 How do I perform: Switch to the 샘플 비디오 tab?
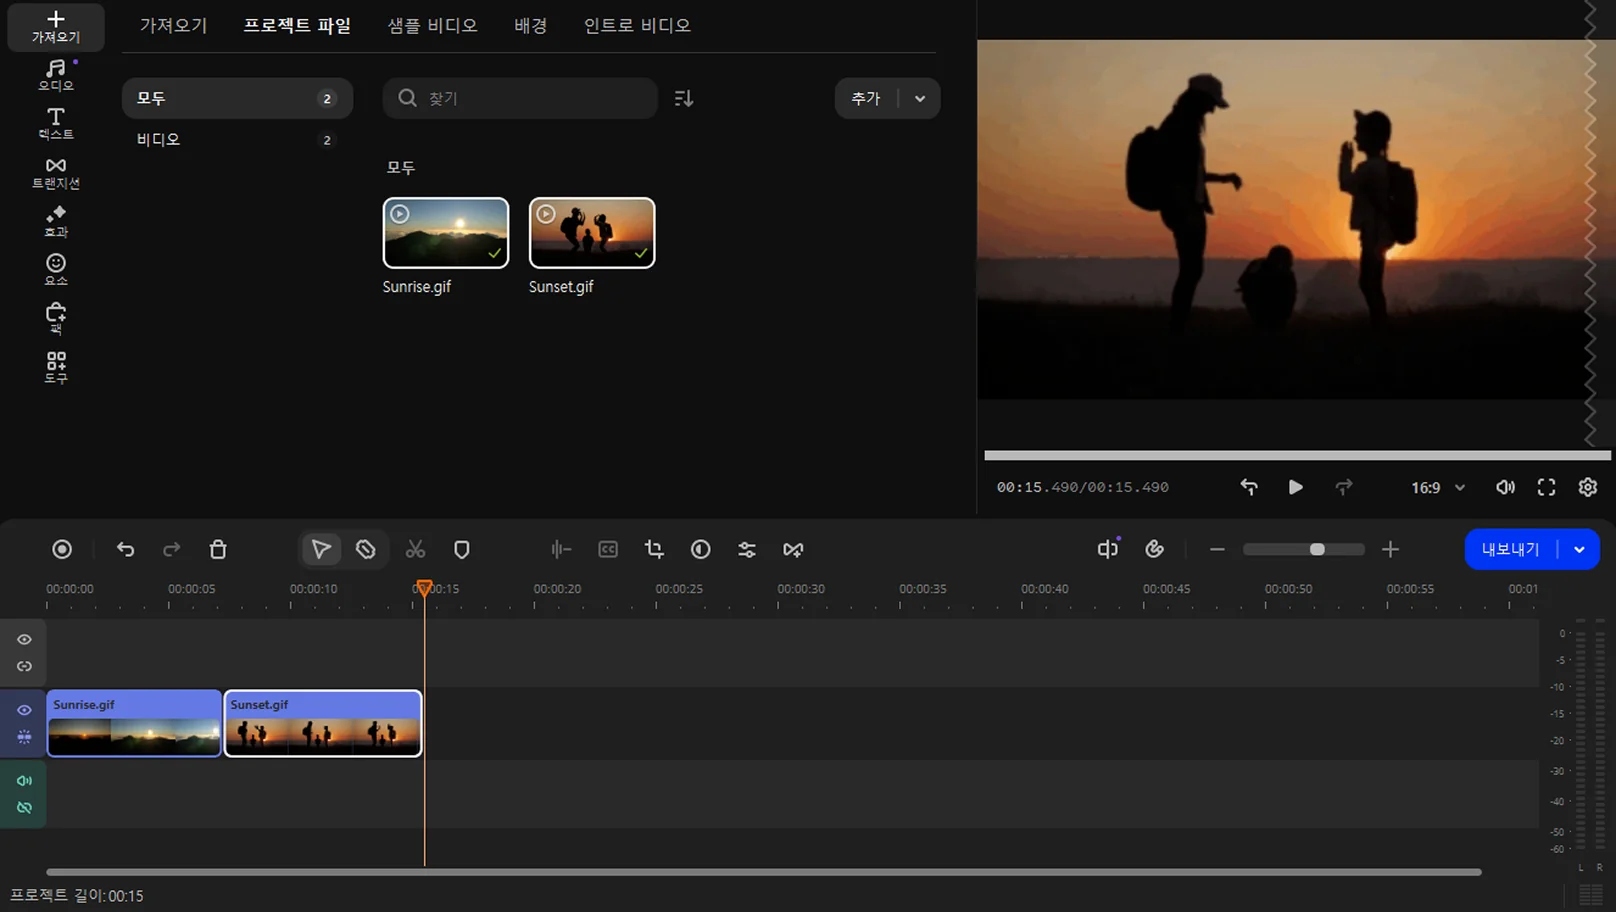(432, 25)
